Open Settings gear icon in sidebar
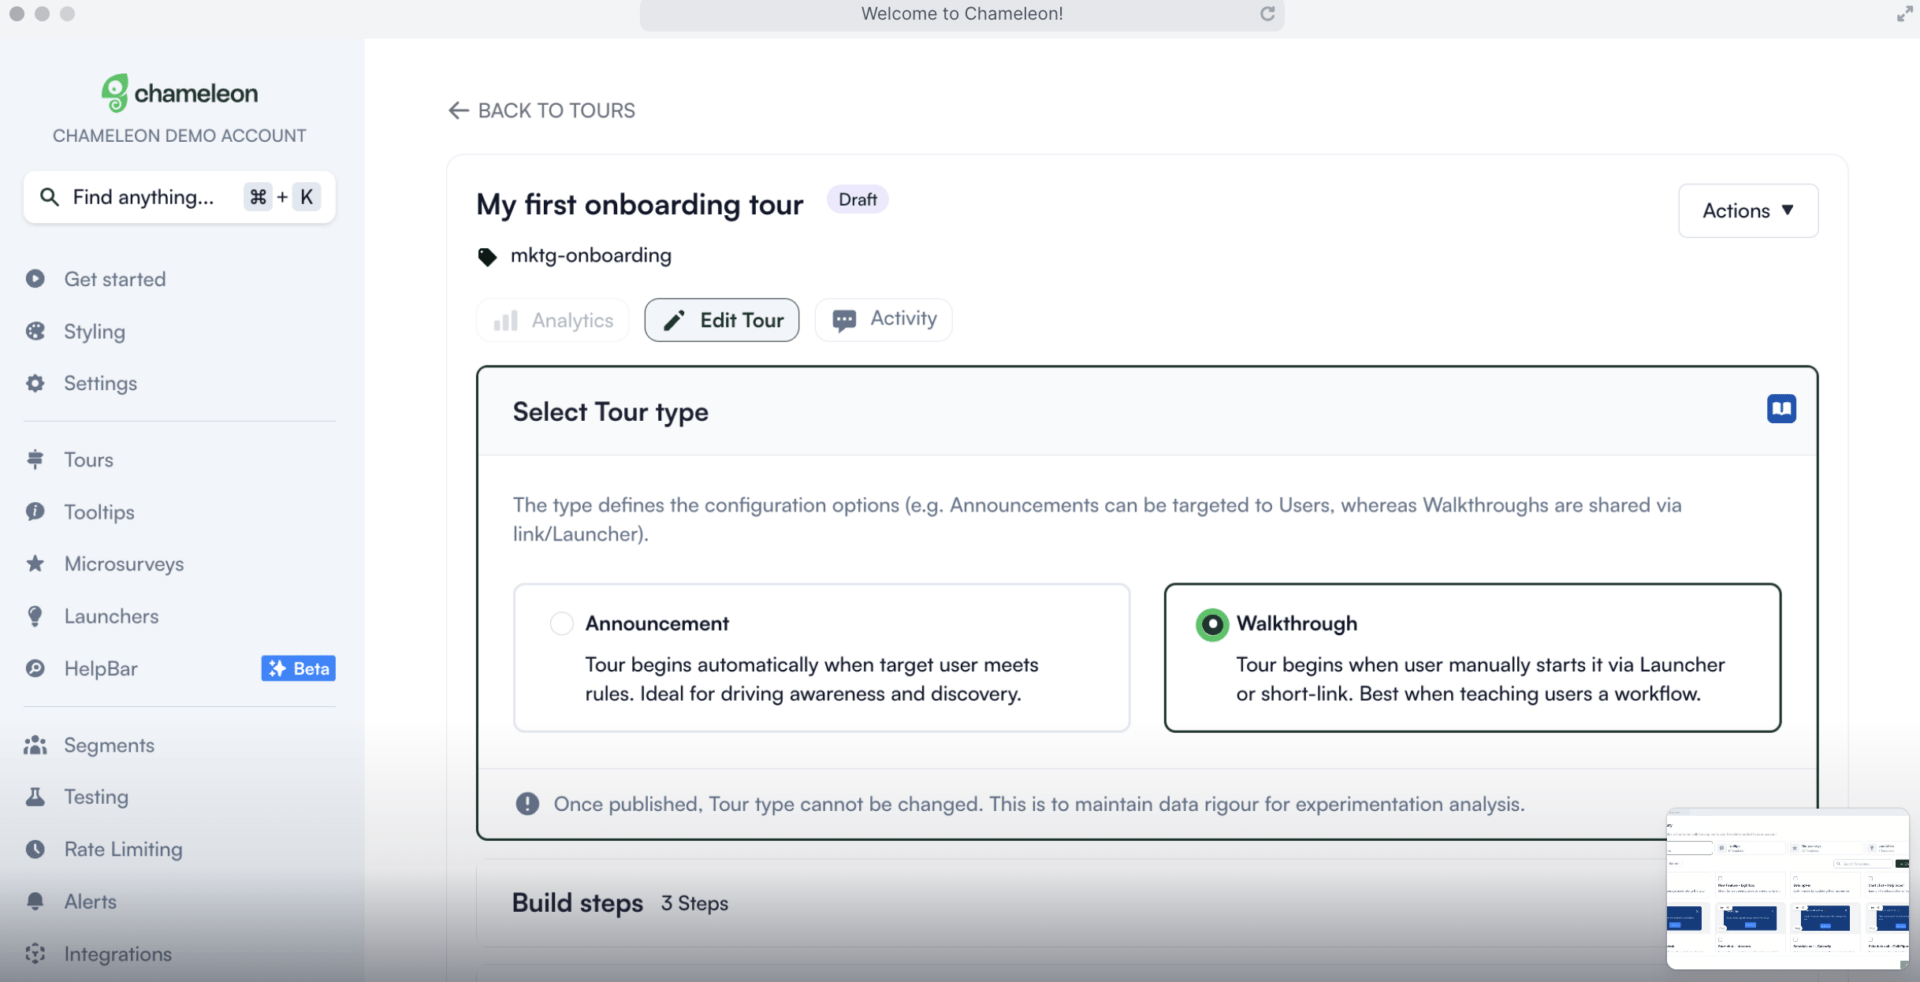The image size is (1920, 982). (x=36, y=383)
